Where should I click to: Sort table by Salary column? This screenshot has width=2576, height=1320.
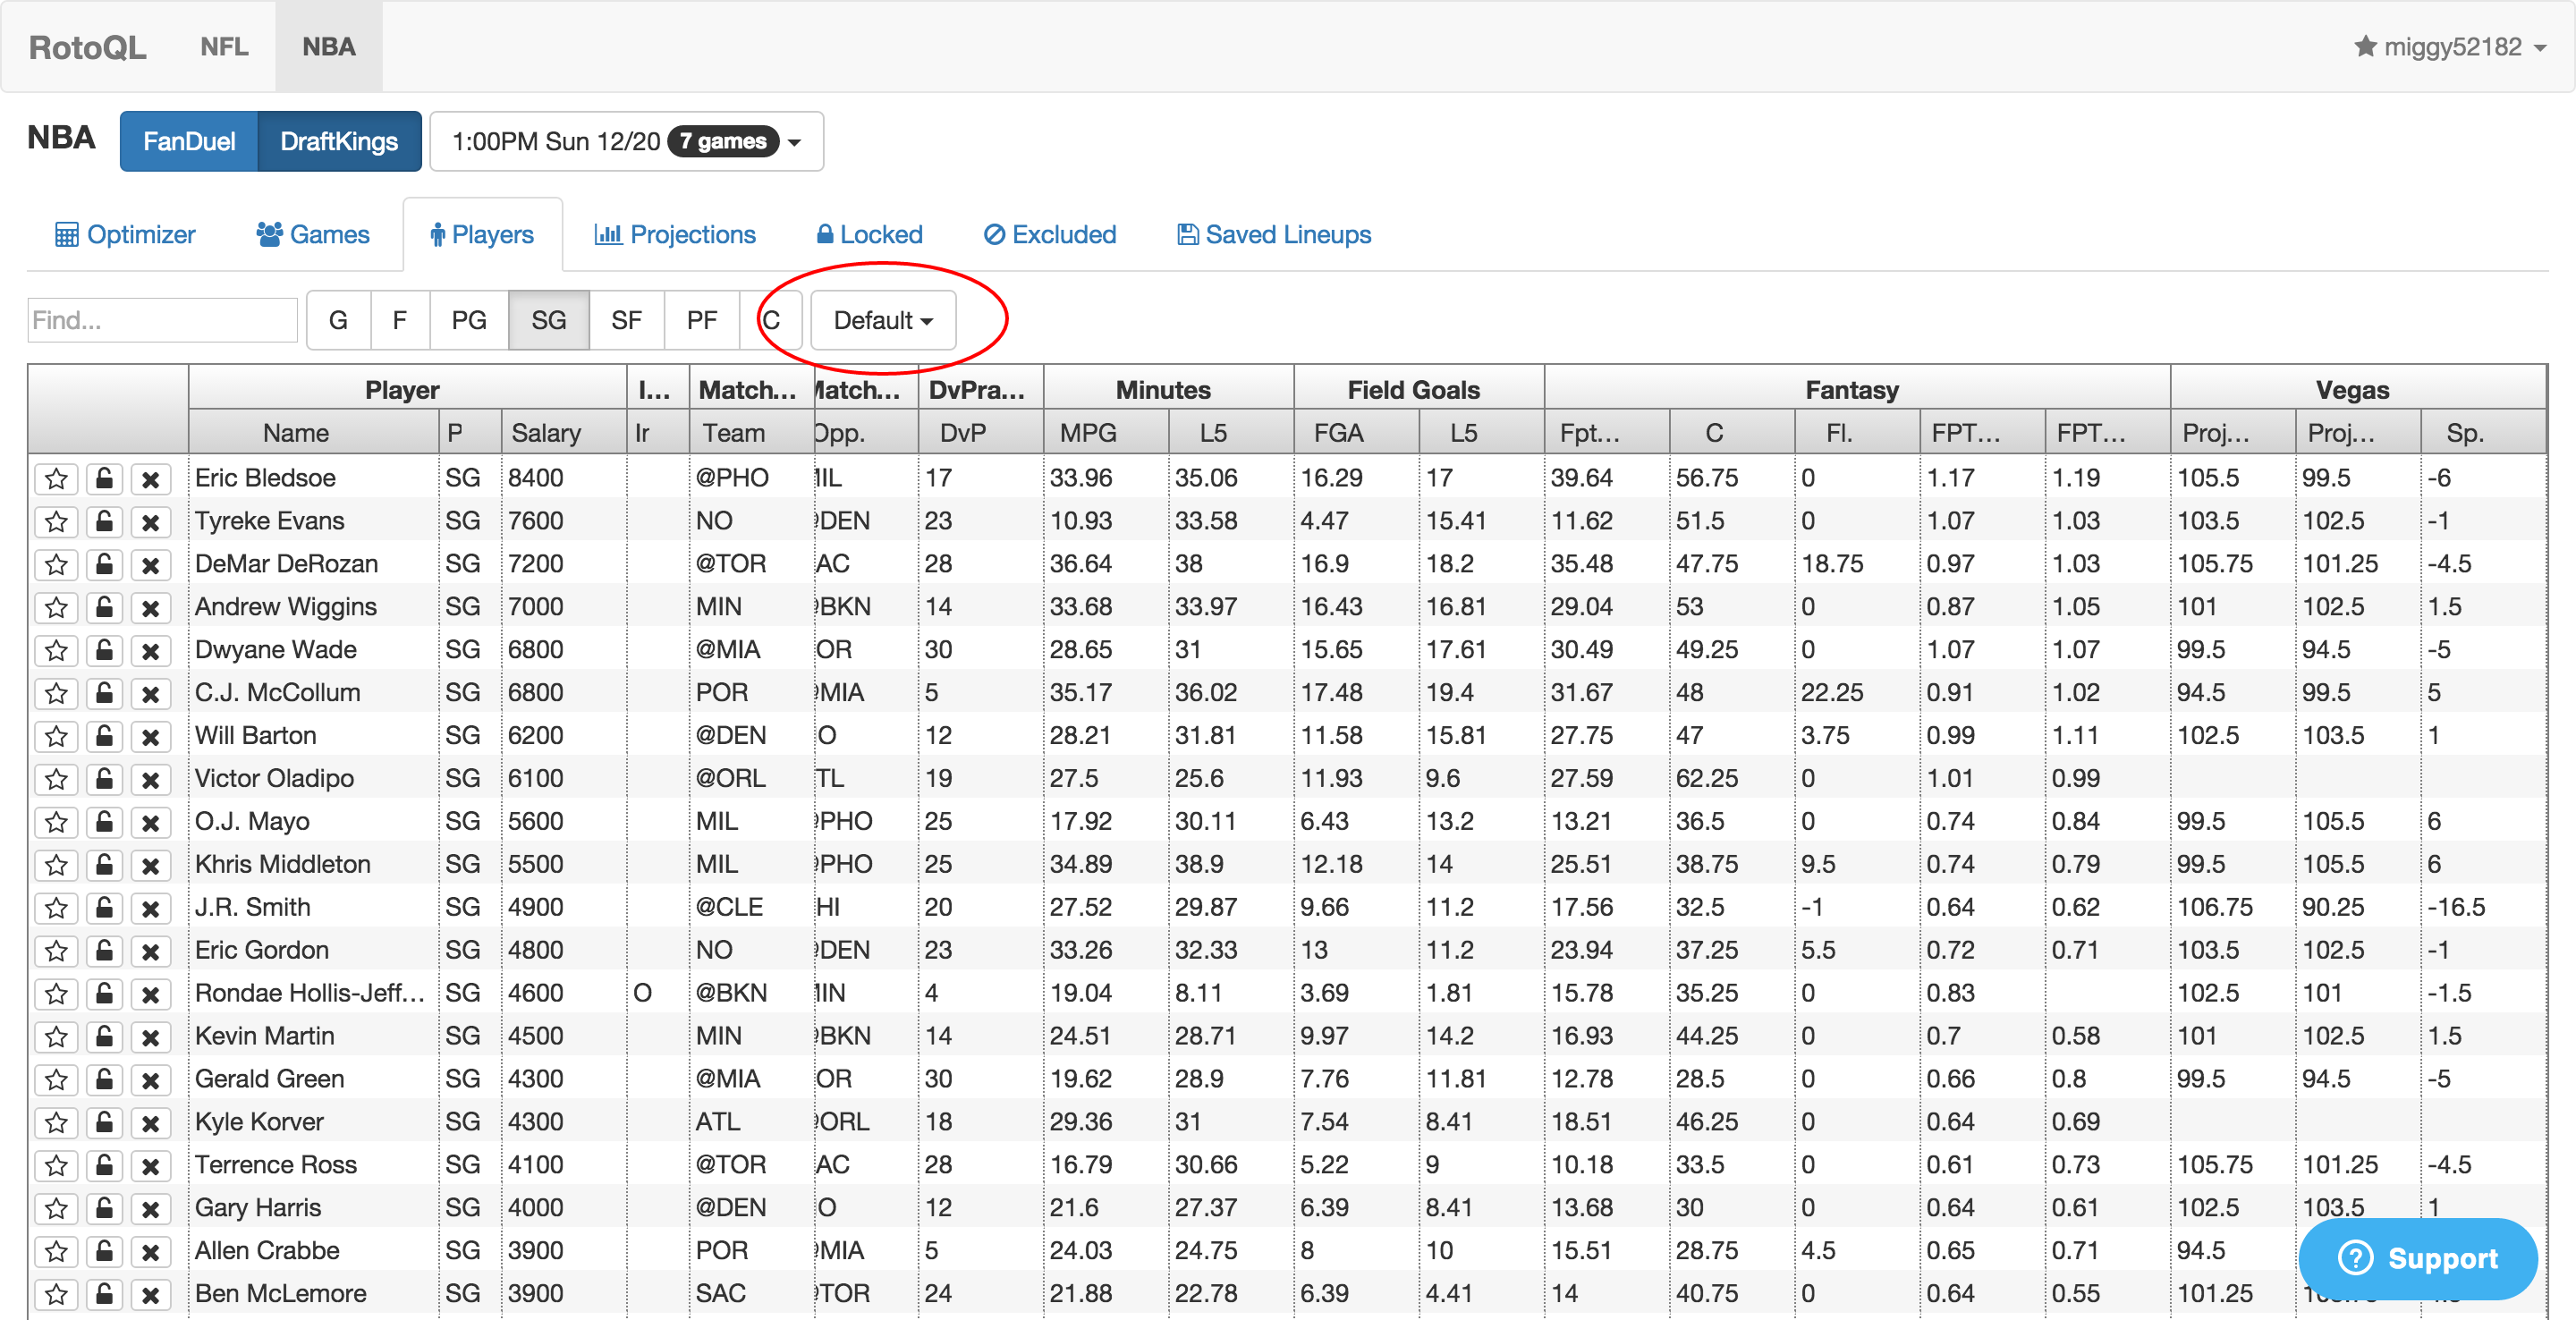[563, 432]
